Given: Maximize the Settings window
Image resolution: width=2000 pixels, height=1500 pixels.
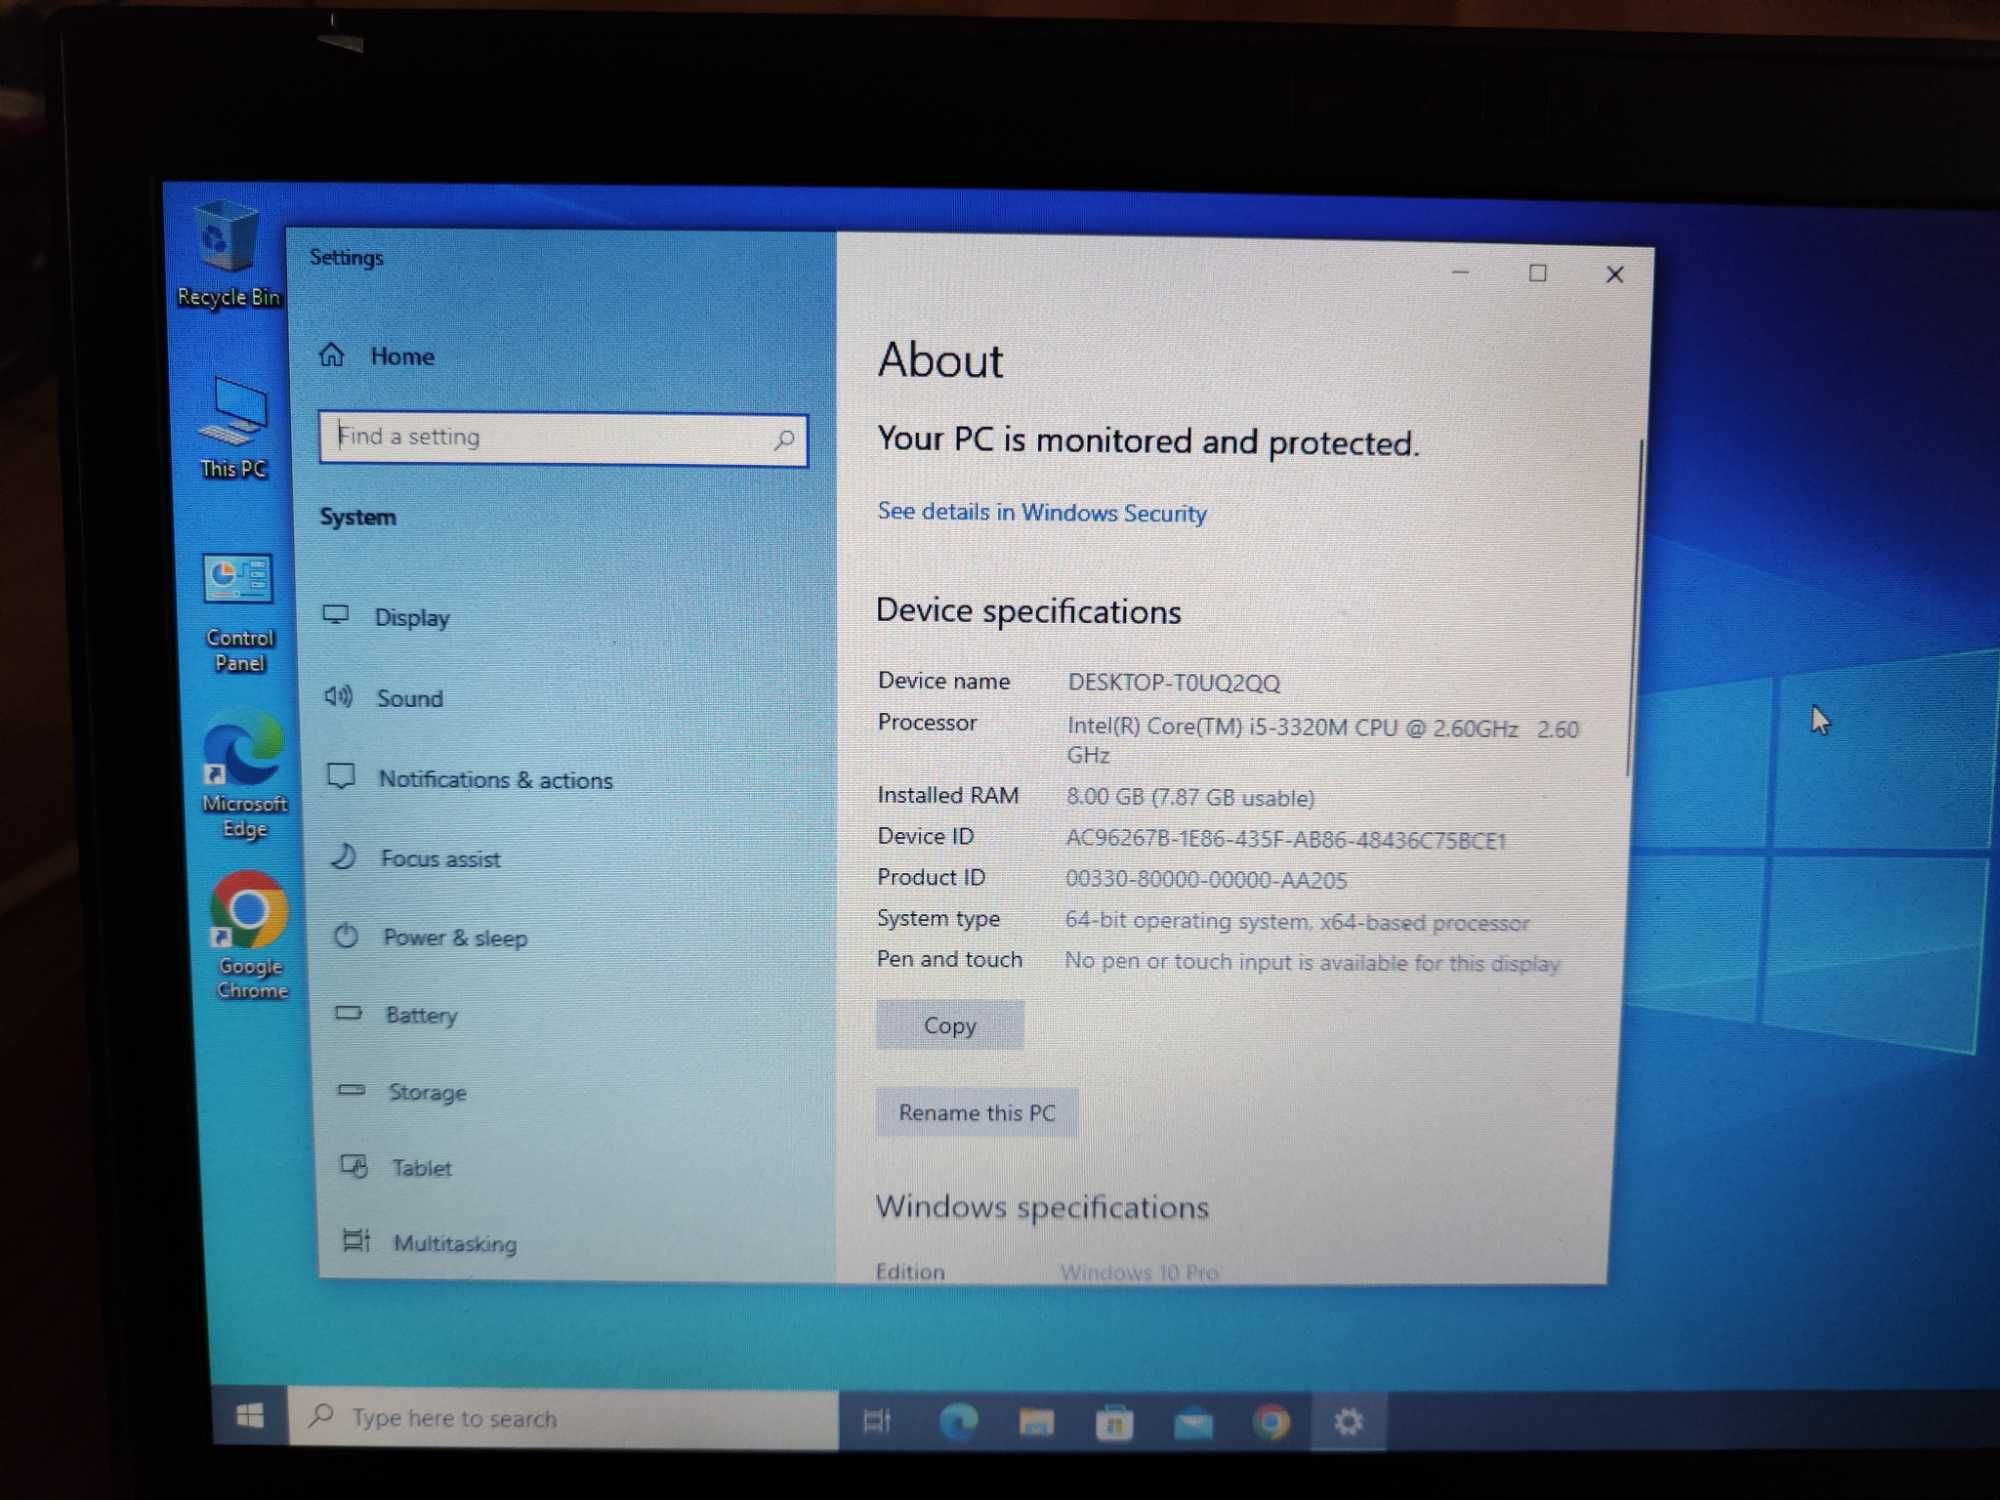Looking at the screenshot, I should click(x=1538, y=273).
